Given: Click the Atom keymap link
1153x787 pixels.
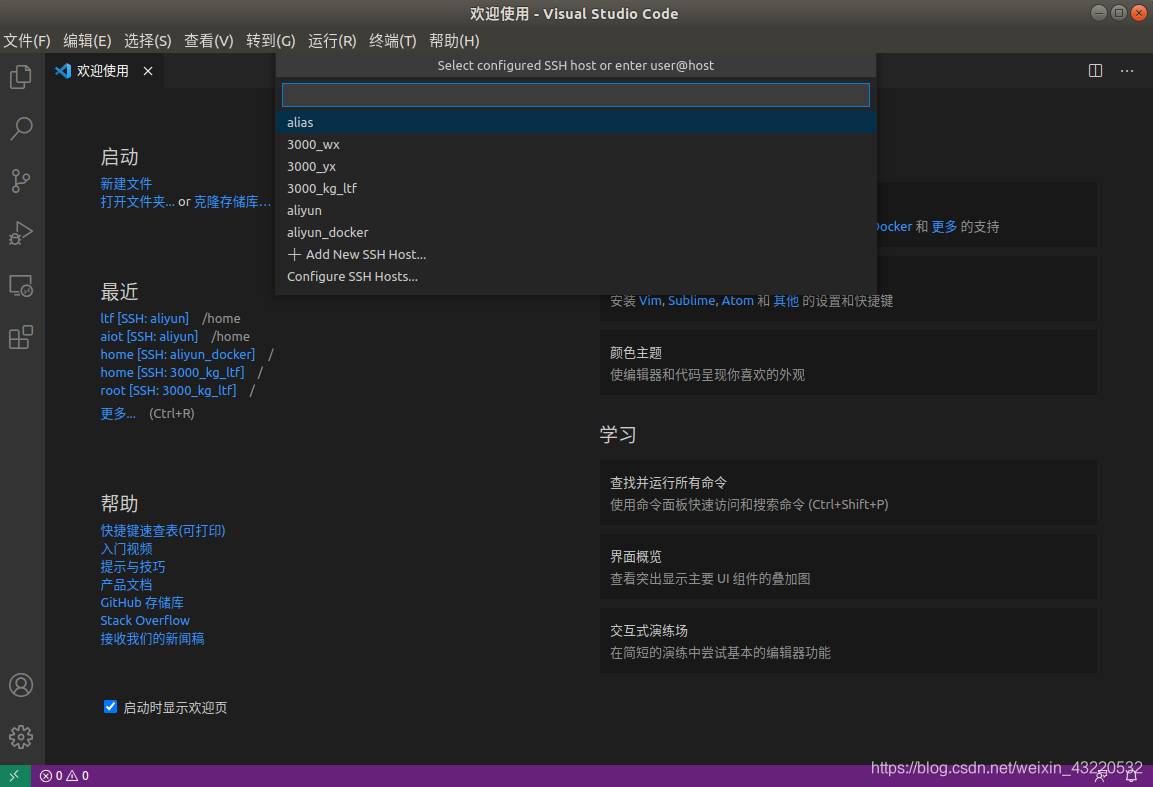Looking at the screenshot, I should click(x=737, y=301).
